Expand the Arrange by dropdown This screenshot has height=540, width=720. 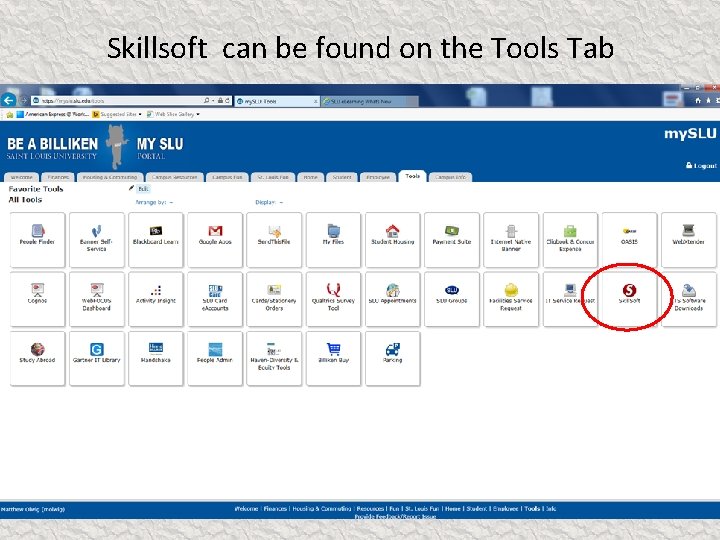click(154, 202)
